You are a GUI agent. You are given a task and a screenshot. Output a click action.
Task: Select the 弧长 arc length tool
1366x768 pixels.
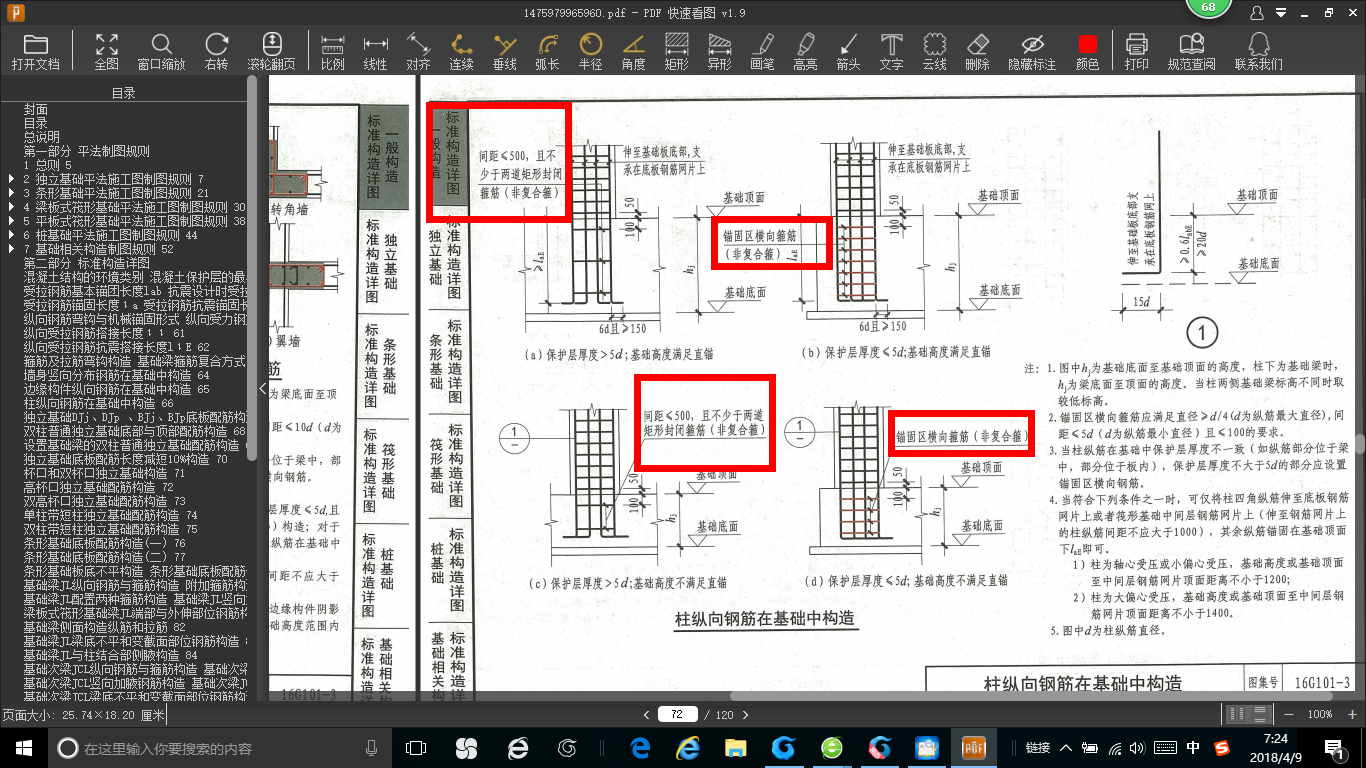pyautogui.click(x=547, y=51)
